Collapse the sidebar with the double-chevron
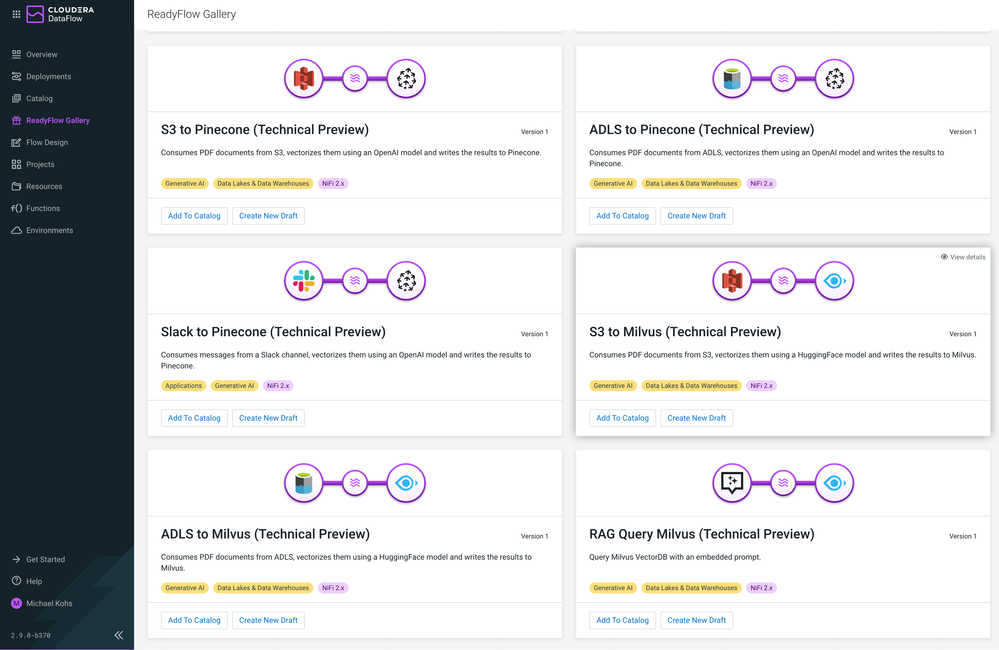Viewport: 999px width, 650px height. [x=118, y=635]
